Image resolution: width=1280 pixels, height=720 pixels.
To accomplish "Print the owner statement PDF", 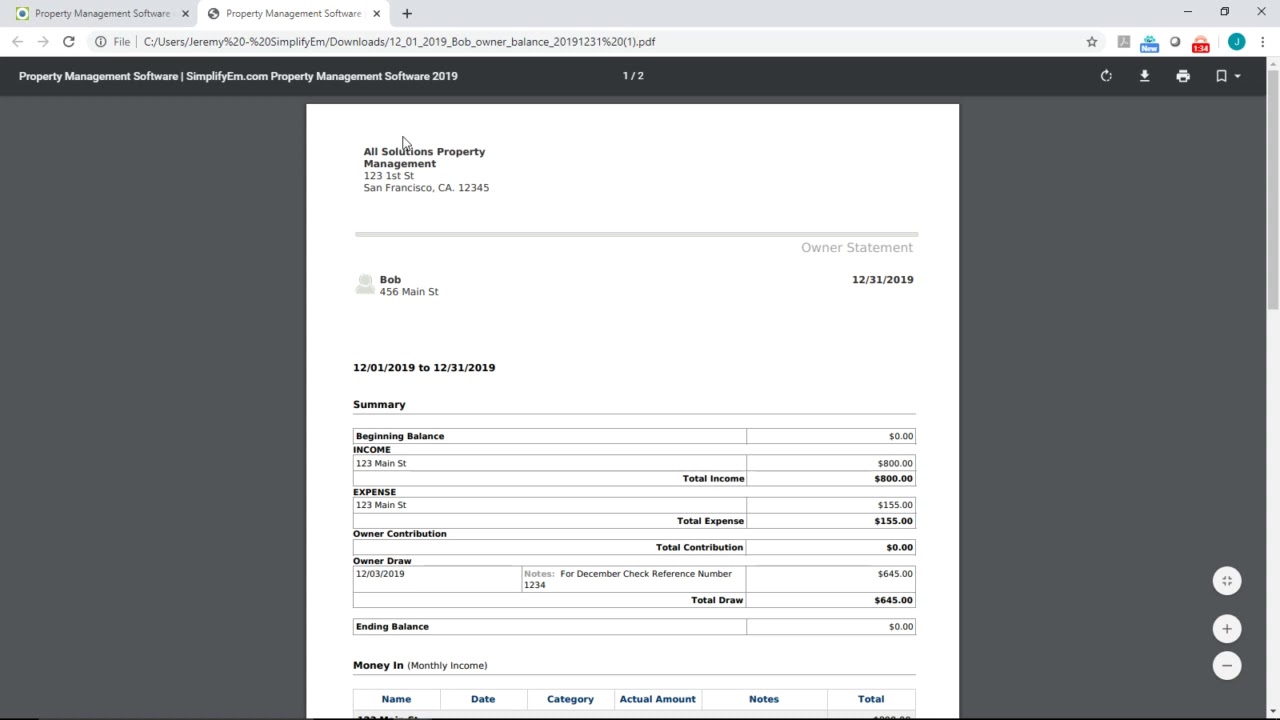I will [1183, 76].
